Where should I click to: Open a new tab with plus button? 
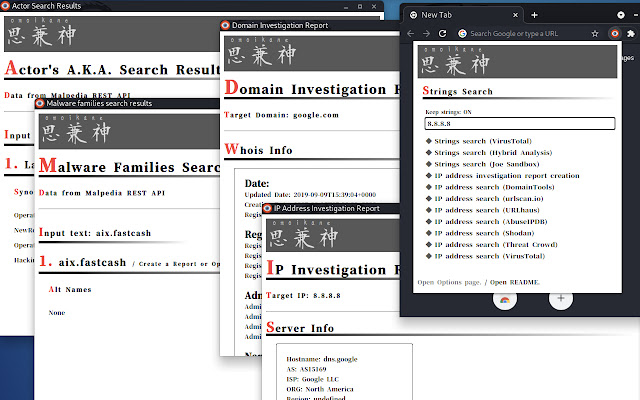click(x=534, y=15)
